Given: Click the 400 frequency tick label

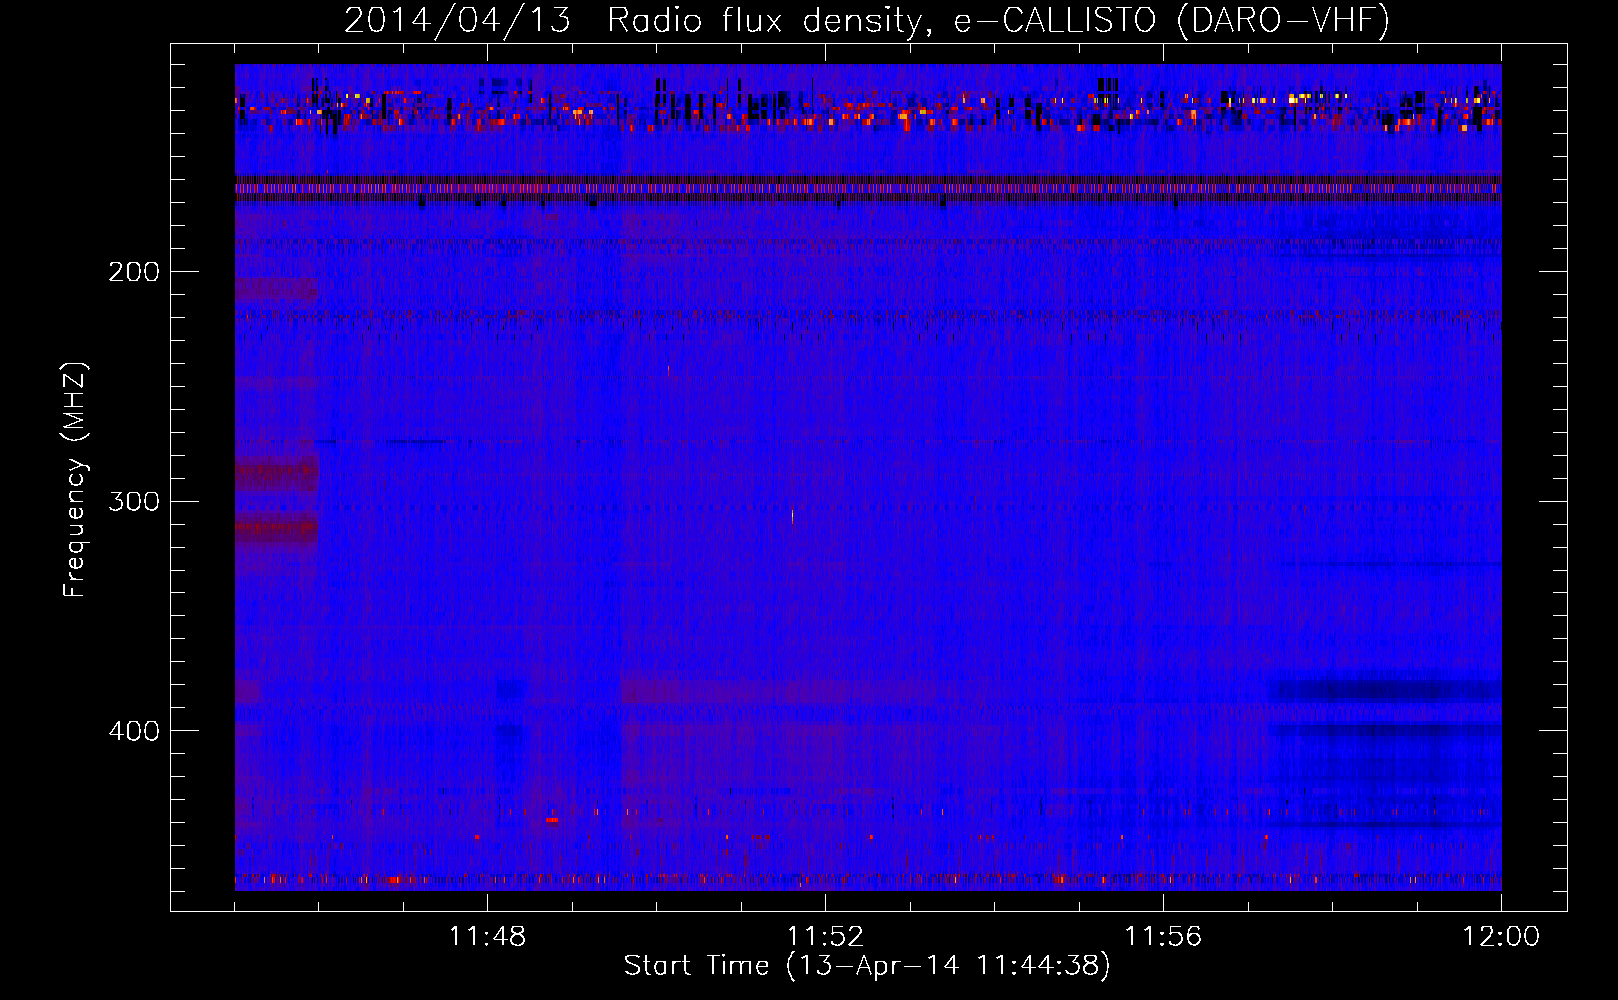Looking at the screenshot, I should point(134,731).
